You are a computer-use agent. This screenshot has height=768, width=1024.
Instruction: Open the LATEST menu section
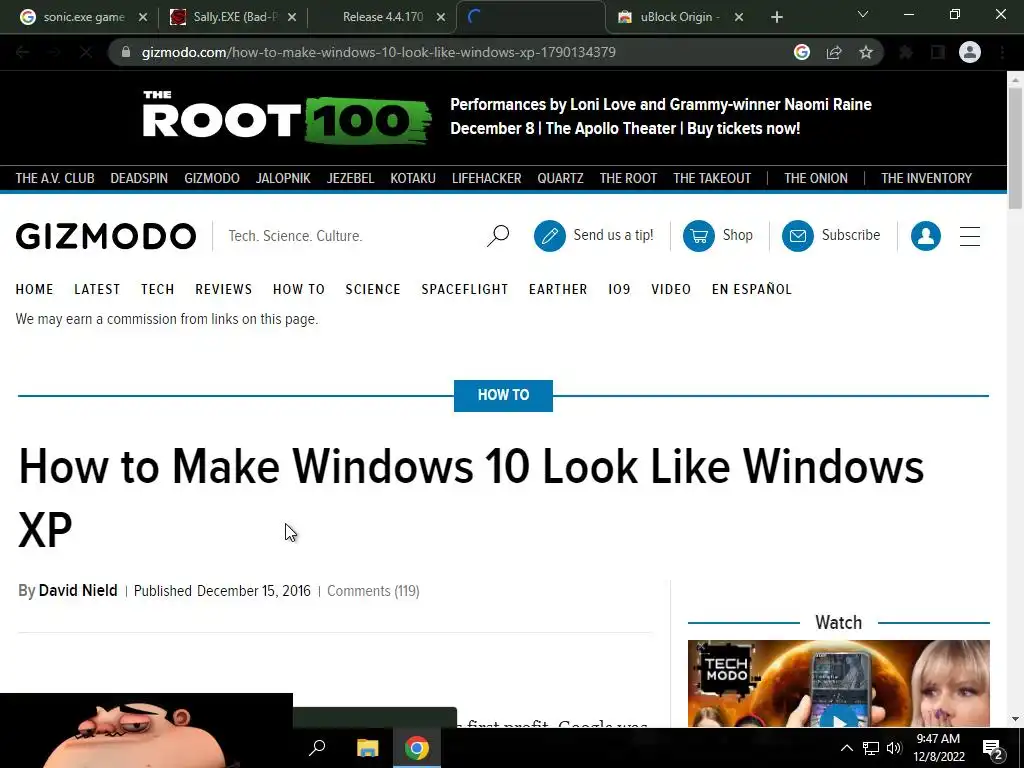pos(97,289)
